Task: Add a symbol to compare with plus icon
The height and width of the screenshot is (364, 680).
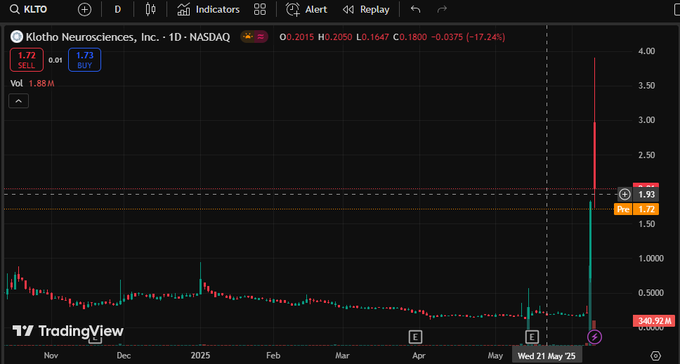Action: 85,10
